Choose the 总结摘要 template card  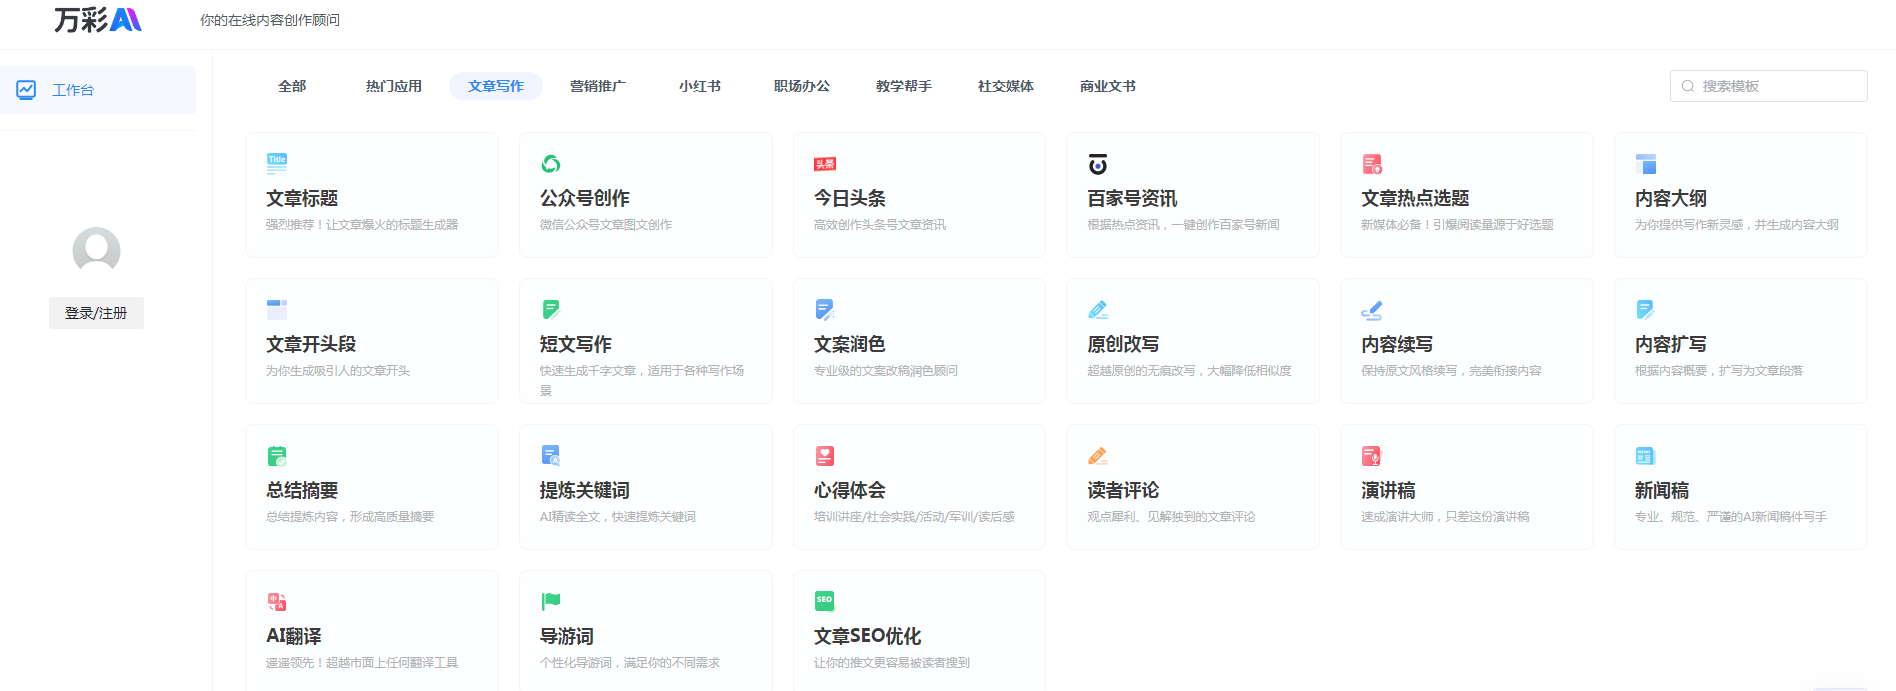(x=371, y=488)
